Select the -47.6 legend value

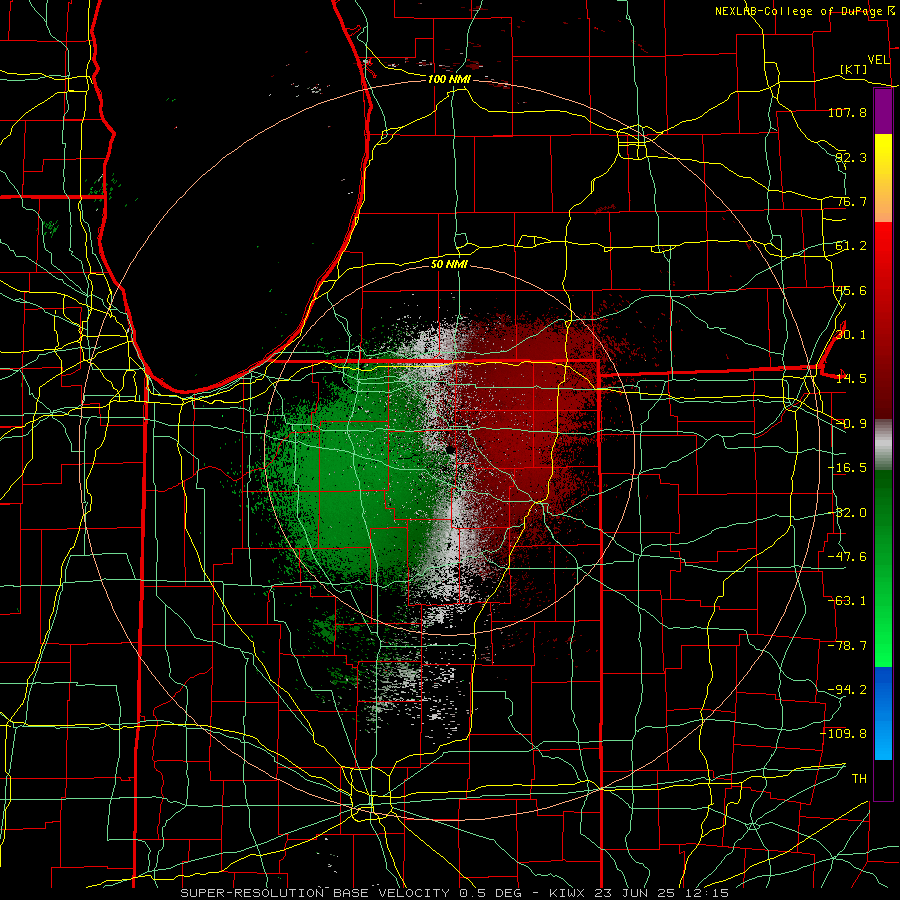coord(847,557)
